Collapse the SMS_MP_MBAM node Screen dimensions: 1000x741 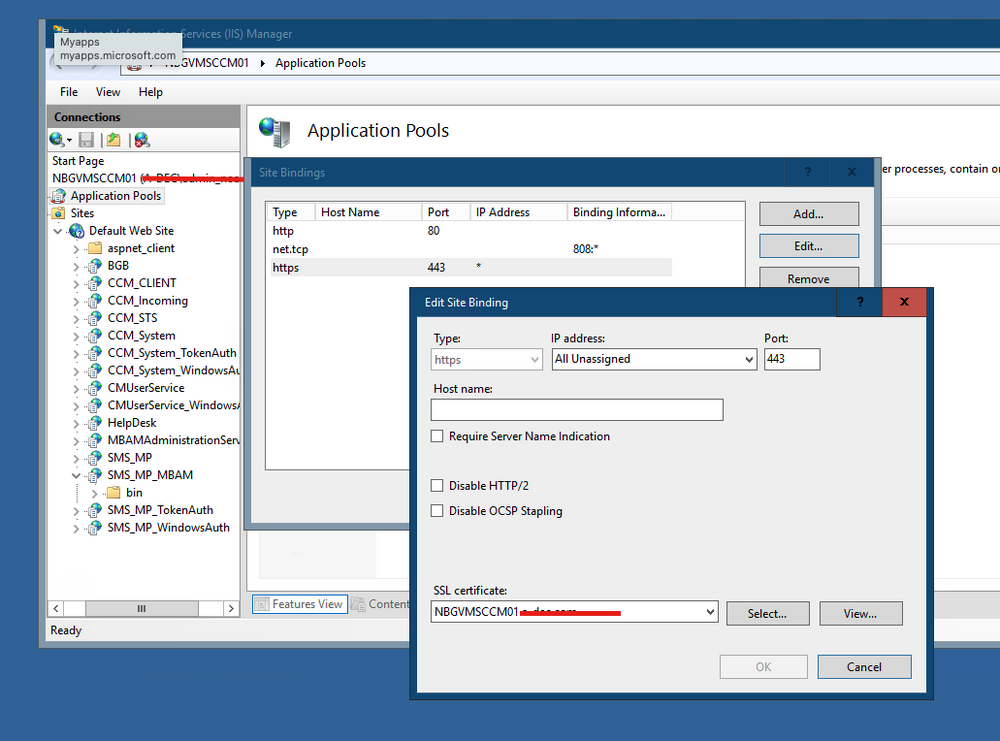pyautogui.click(x=76, y=475)
